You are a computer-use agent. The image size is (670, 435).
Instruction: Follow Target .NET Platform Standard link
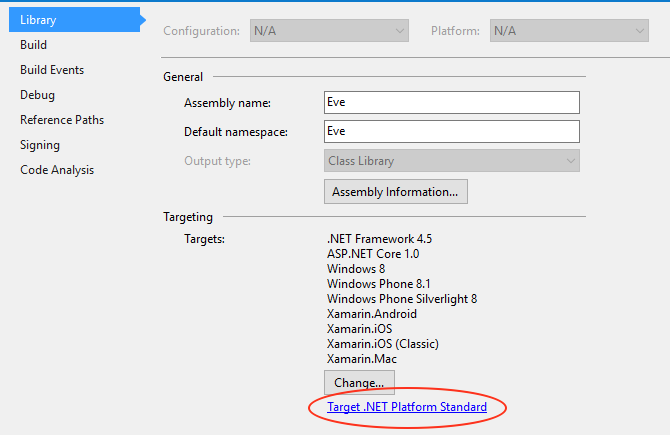click(407, 407)
